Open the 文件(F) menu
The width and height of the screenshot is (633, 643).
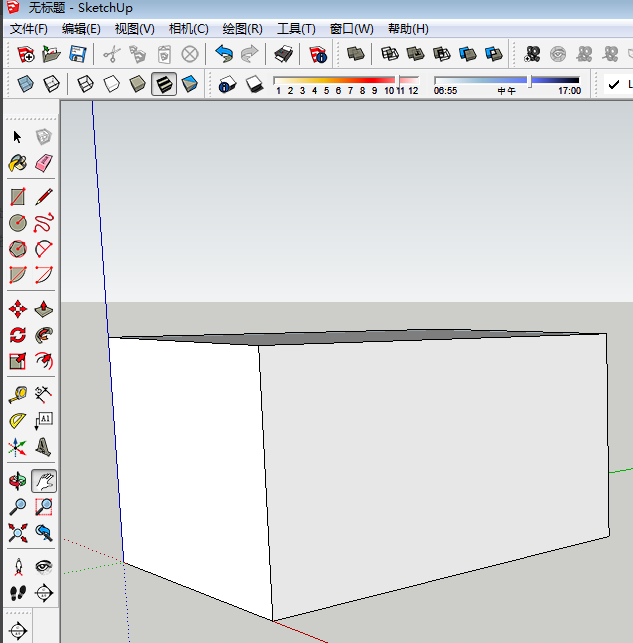[29, 29]
